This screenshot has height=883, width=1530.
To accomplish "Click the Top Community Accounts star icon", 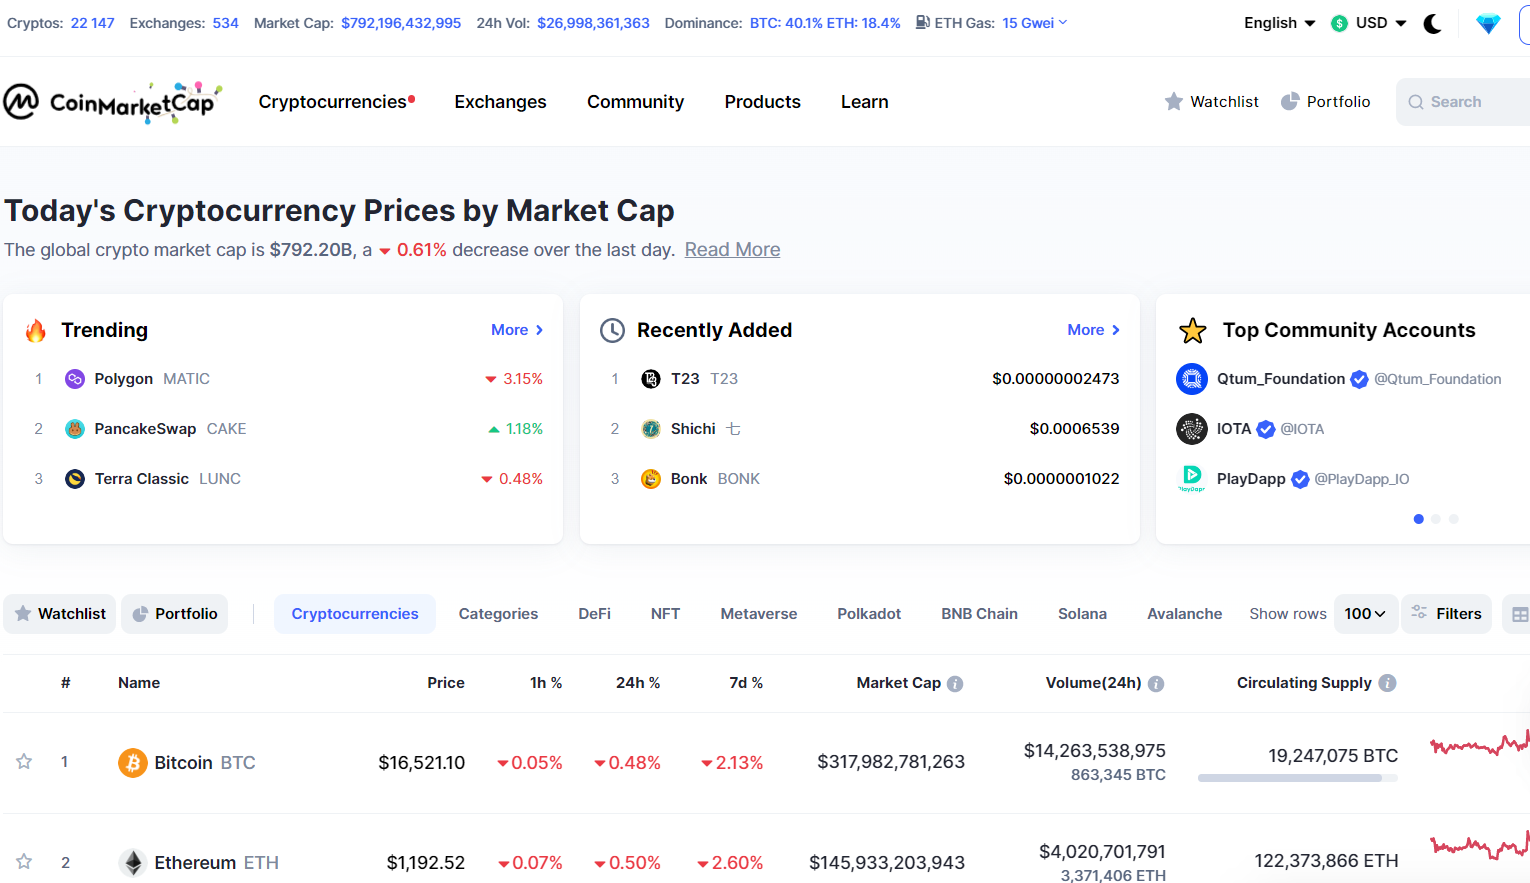I will coord(1192,330).
